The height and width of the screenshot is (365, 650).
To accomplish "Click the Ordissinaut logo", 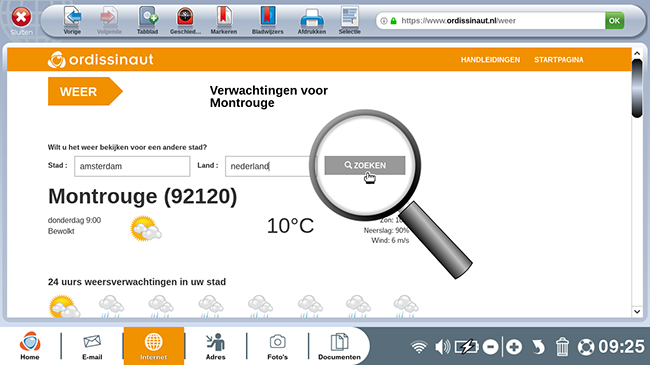I will coord(100,60).
